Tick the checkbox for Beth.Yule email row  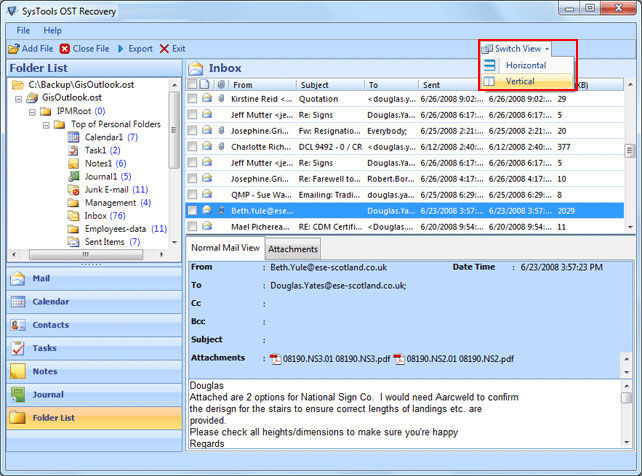click(192, 211)
